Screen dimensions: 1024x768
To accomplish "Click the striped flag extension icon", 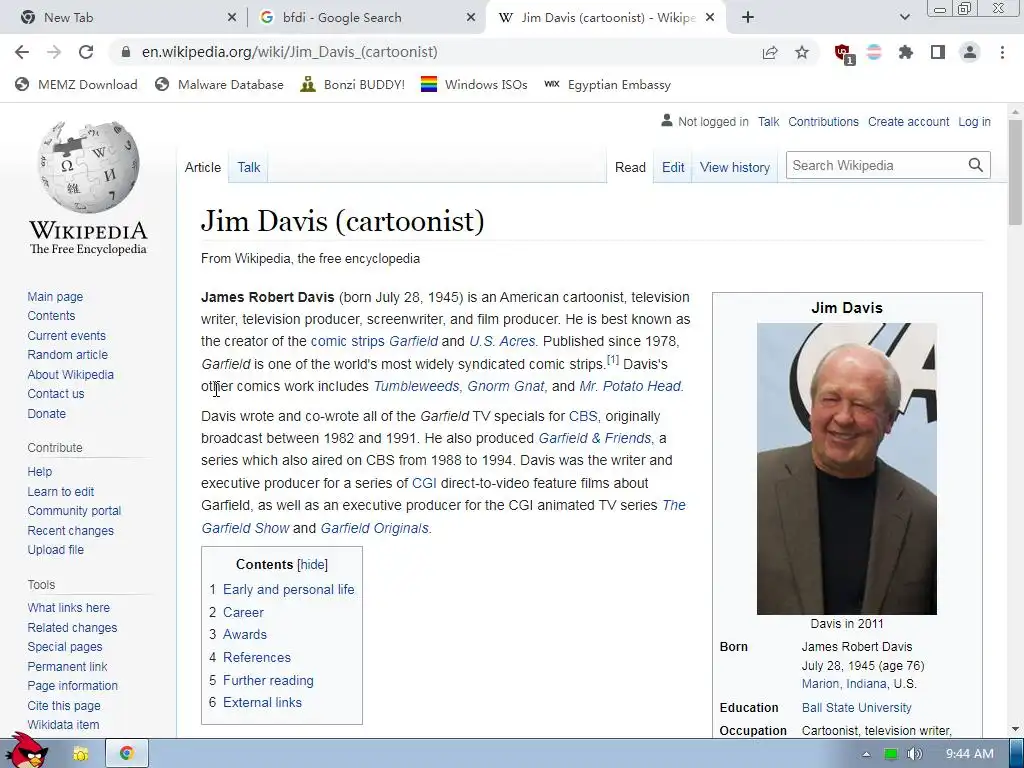I will tap(874, 52).
